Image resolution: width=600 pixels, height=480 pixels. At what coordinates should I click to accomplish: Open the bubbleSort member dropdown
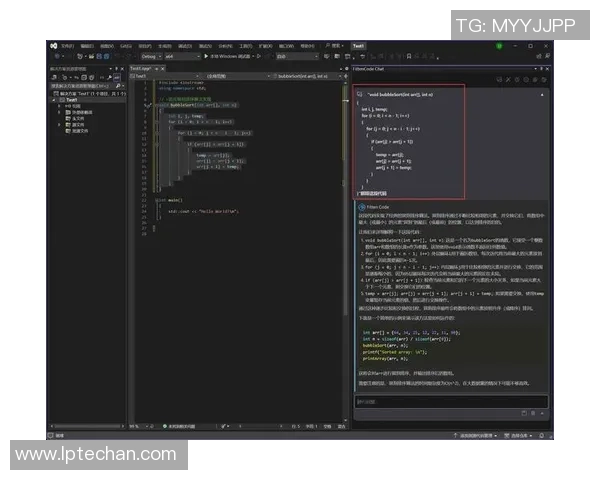(x=307, y=76)
